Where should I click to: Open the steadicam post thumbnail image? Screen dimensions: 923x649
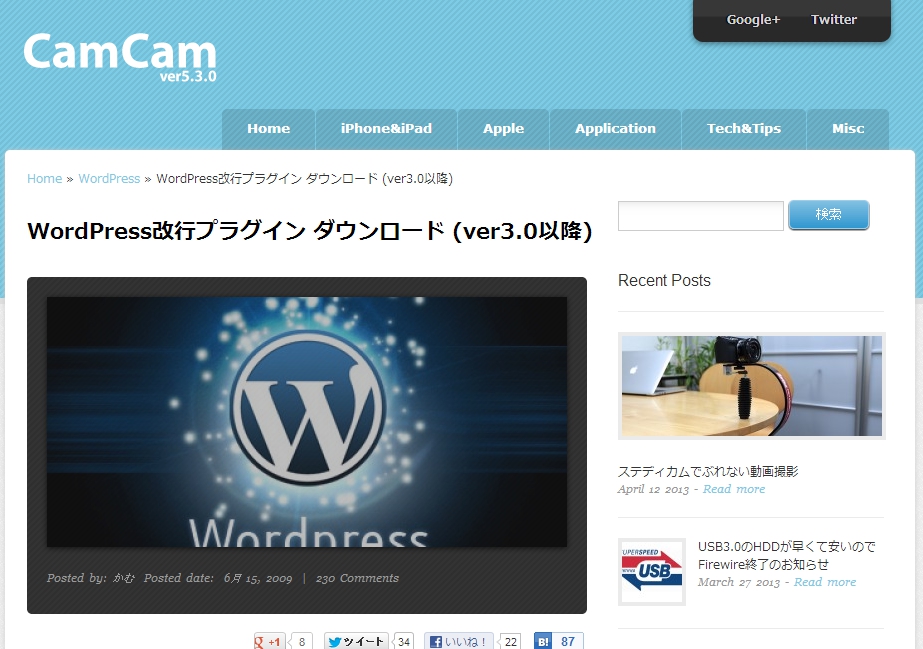[752, 386]
